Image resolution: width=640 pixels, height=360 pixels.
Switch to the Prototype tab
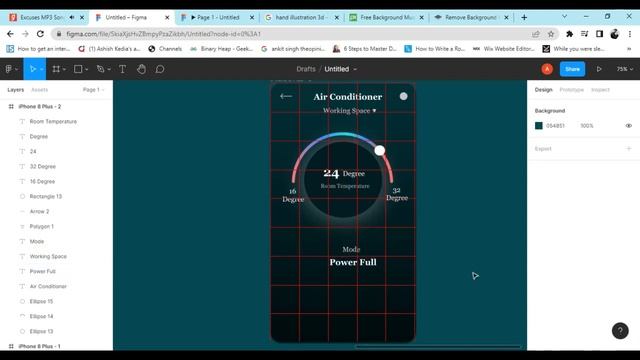[x=571, y=90]
